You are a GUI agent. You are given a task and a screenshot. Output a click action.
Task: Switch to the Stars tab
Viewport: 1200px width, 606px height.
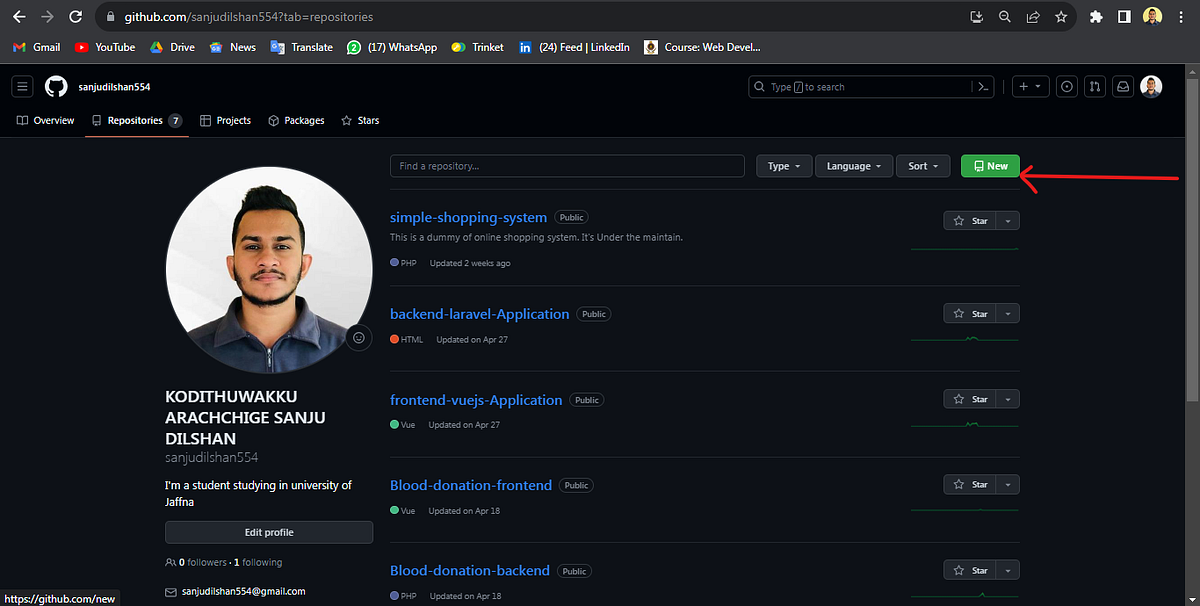(x=360, y=120)
